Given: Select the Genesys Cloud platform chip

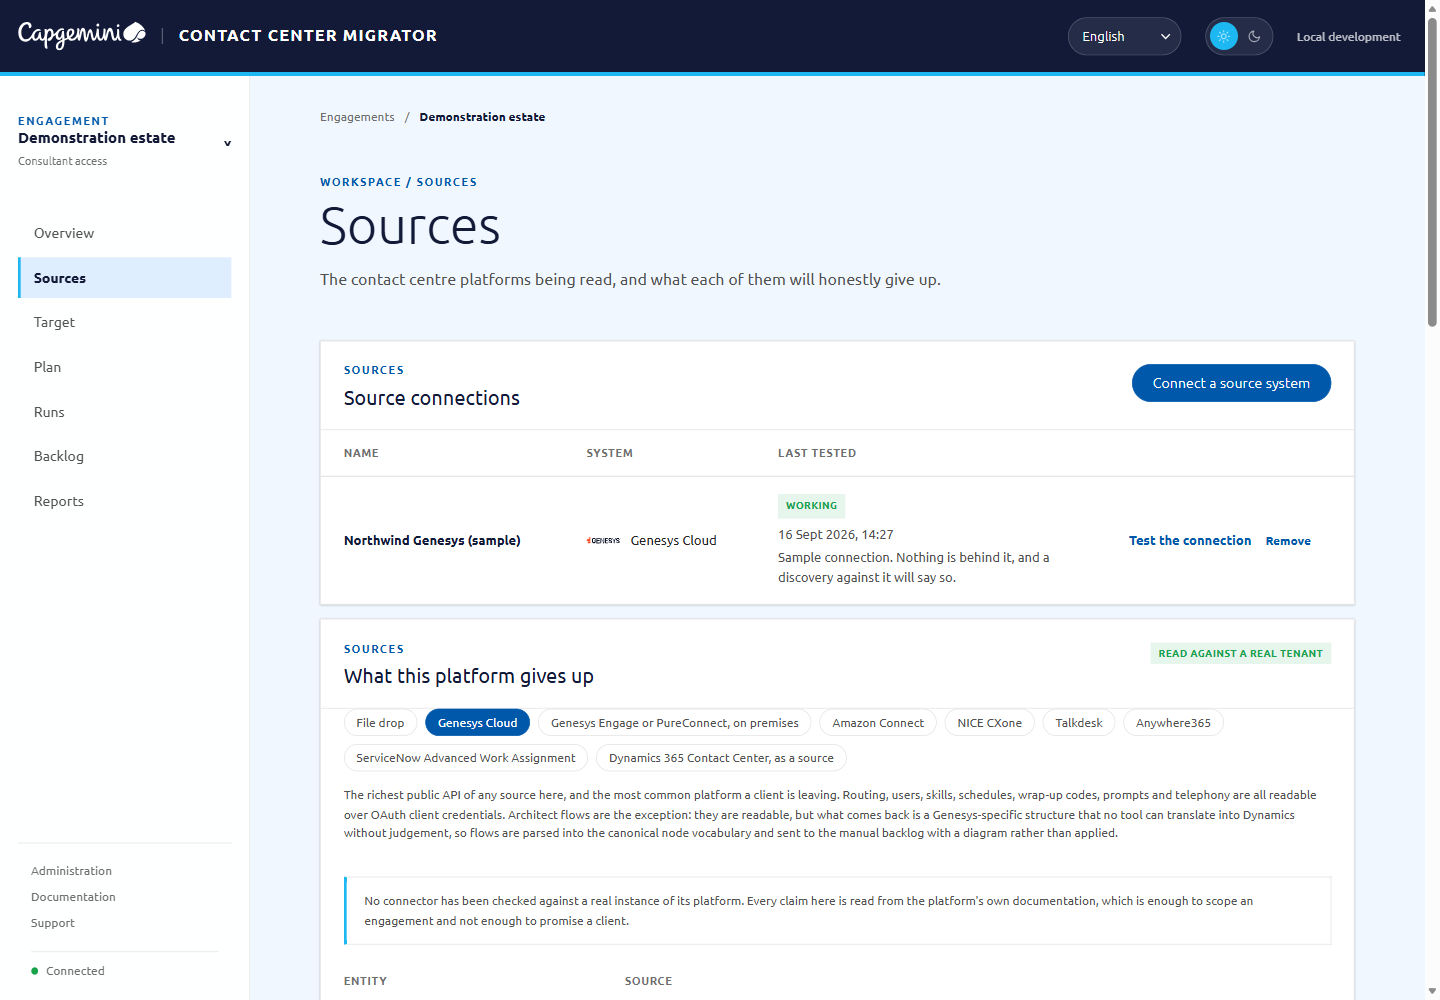Looking at the screenshot, I should click(x=477, y=723).
